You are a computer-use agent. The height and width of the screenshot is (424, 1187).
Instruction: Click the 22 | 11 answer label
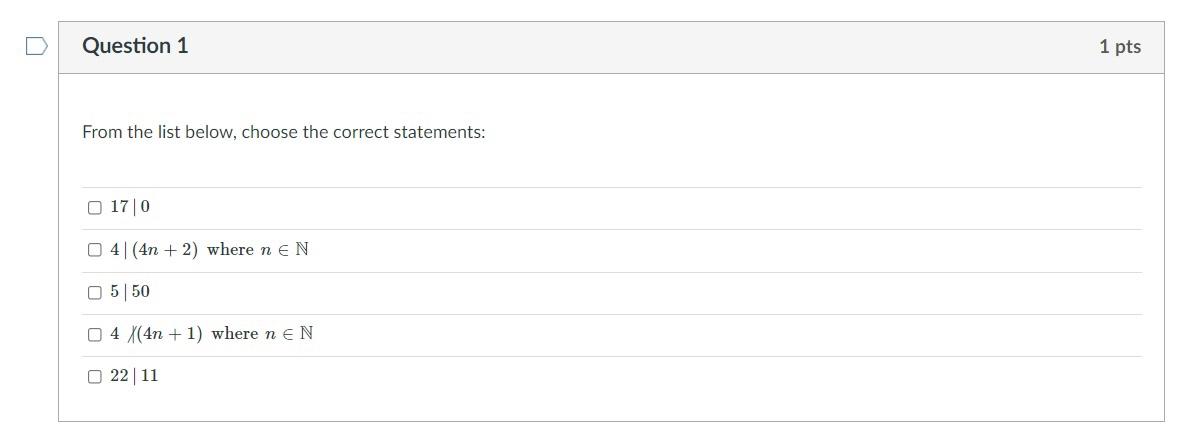coord(134,376)
